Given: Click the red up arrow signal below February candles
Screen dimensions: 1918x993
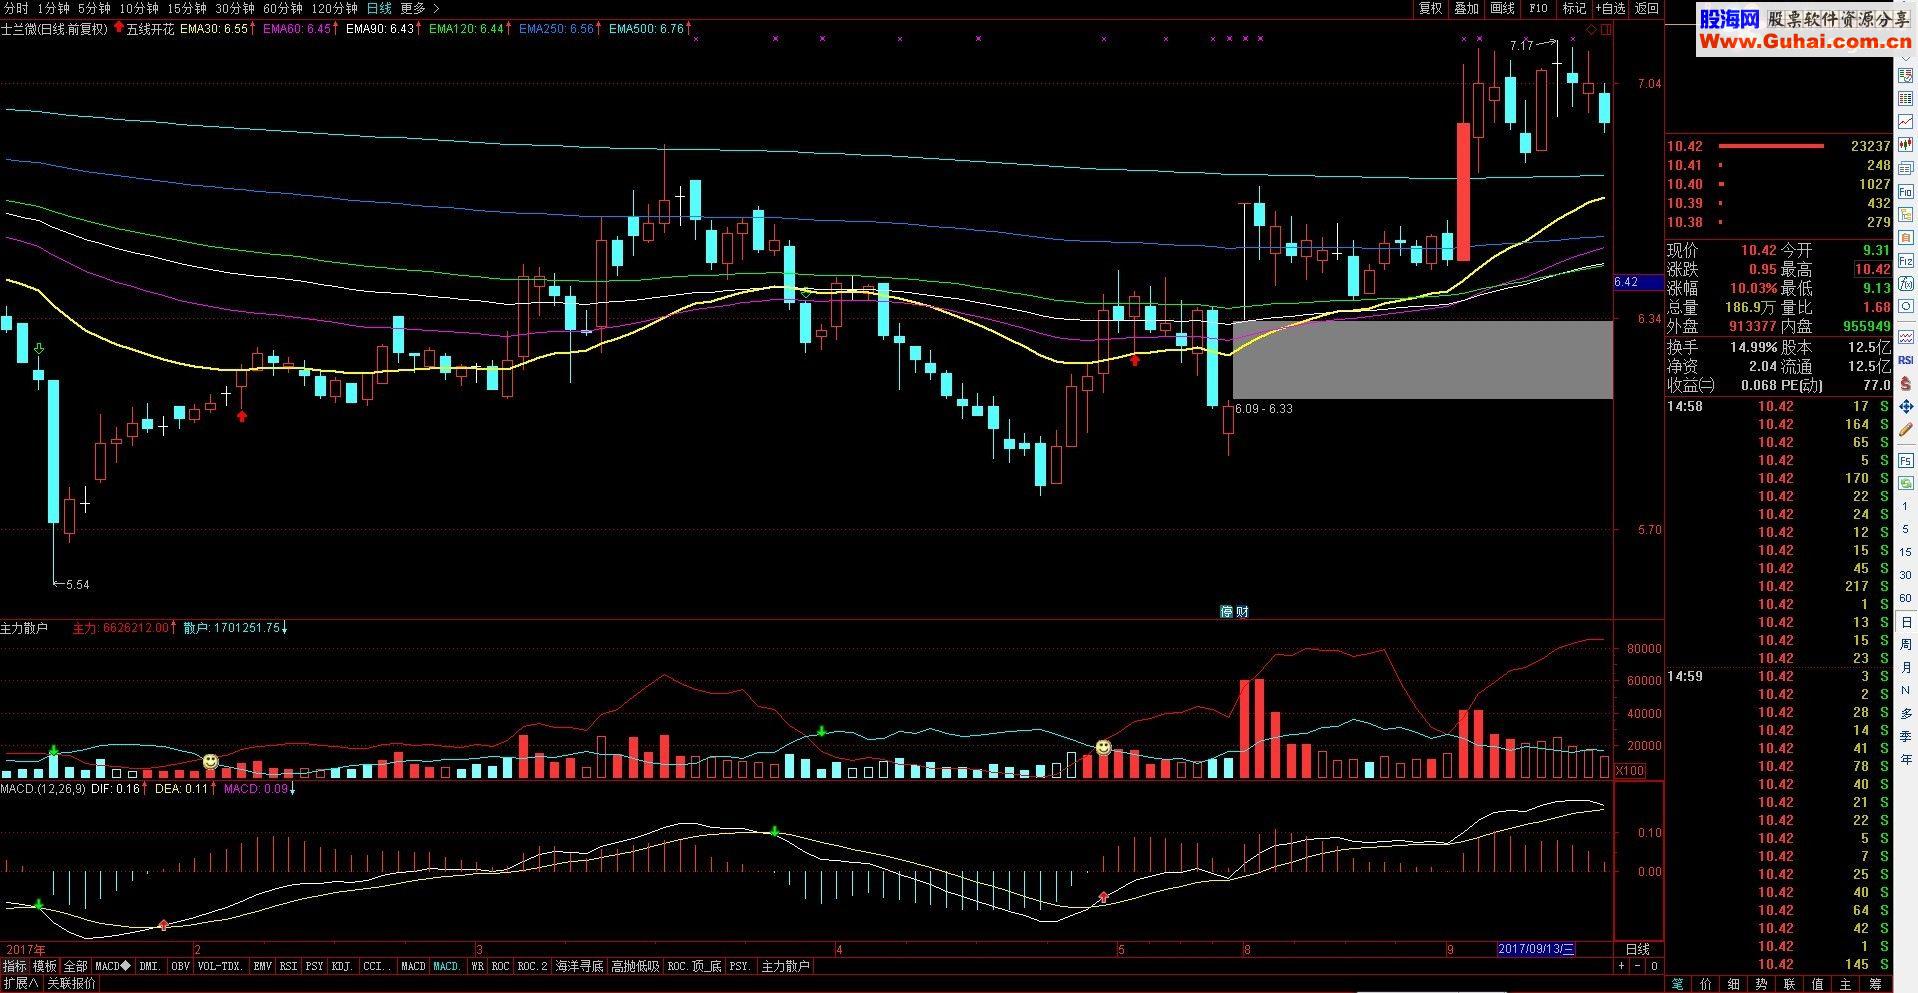Looking at the screenshot, I should point(242,415).
